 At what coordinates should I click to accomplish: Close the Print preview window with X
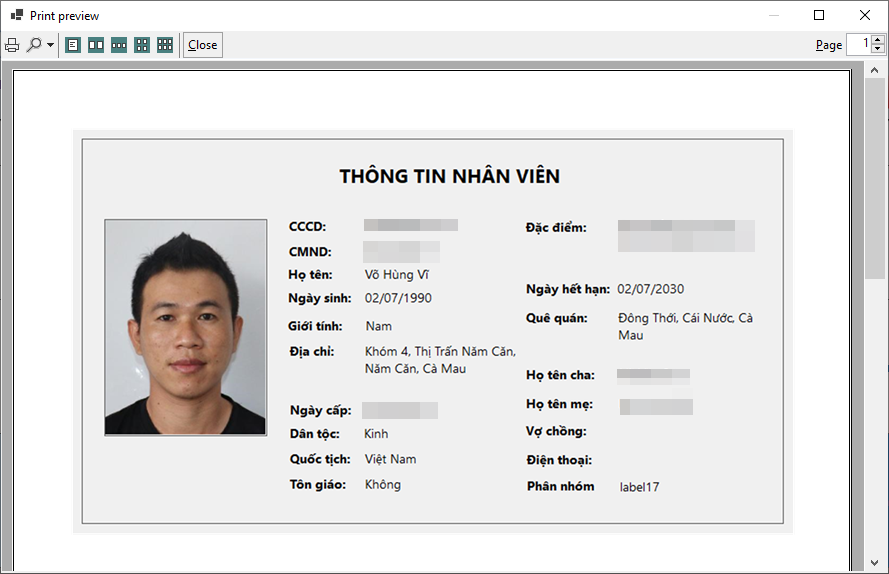(865, 15)
